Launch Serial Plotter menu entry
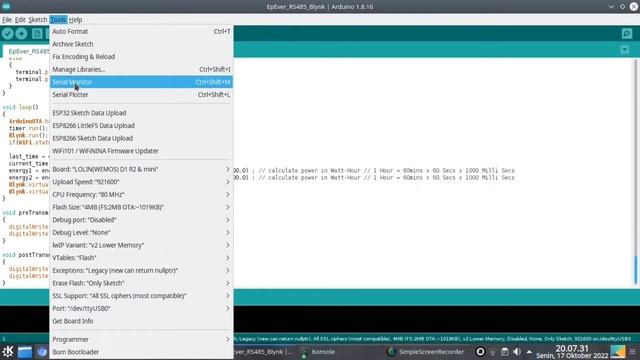Screen dimensions: 640x360 (141, 95)
